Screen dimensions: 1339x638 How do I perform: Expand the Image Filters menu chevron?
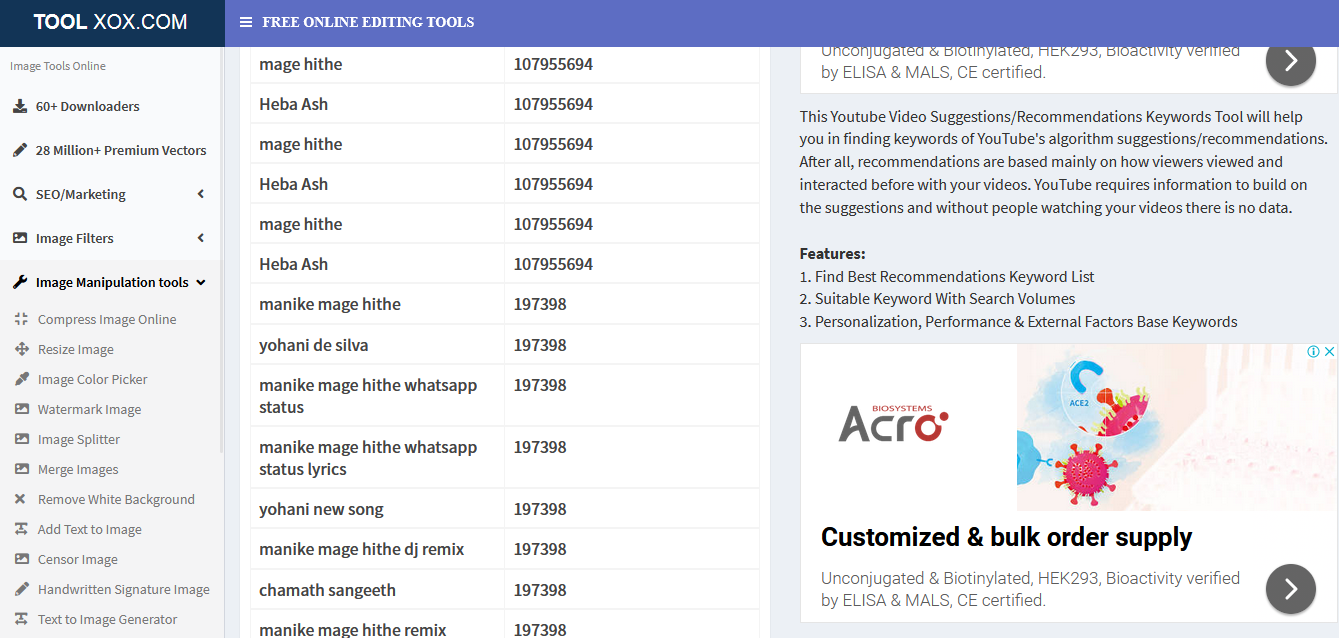click(200, 238)
